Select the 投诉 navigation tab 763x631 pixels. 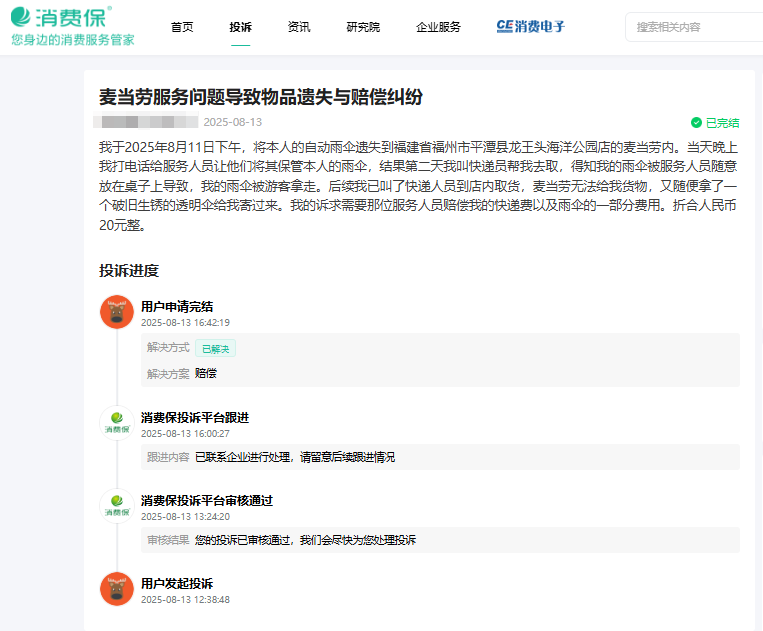point(240,27)
